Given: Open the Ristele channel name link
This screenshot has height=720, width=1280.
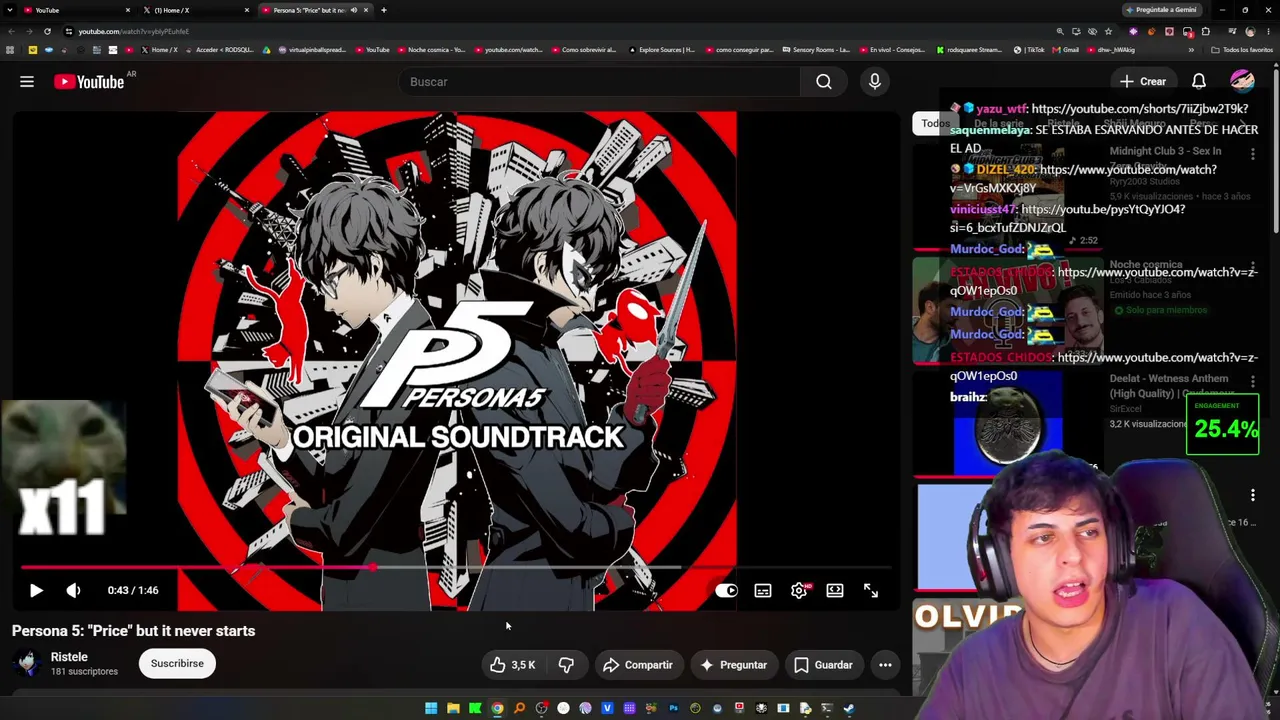Looking at the screenshot, I should [x=69, y=657].
